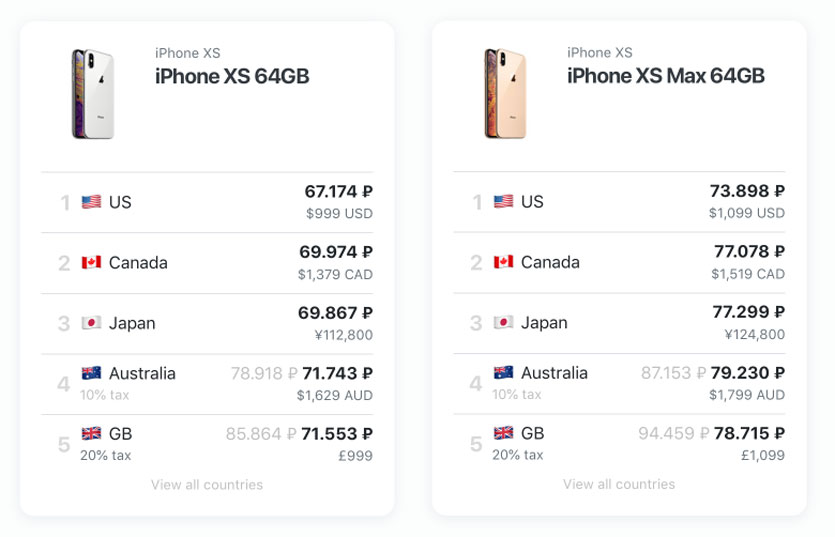Open the iPhone XS 64GB title
This screenshot has height=537, width=835.
tap(232, 76)
